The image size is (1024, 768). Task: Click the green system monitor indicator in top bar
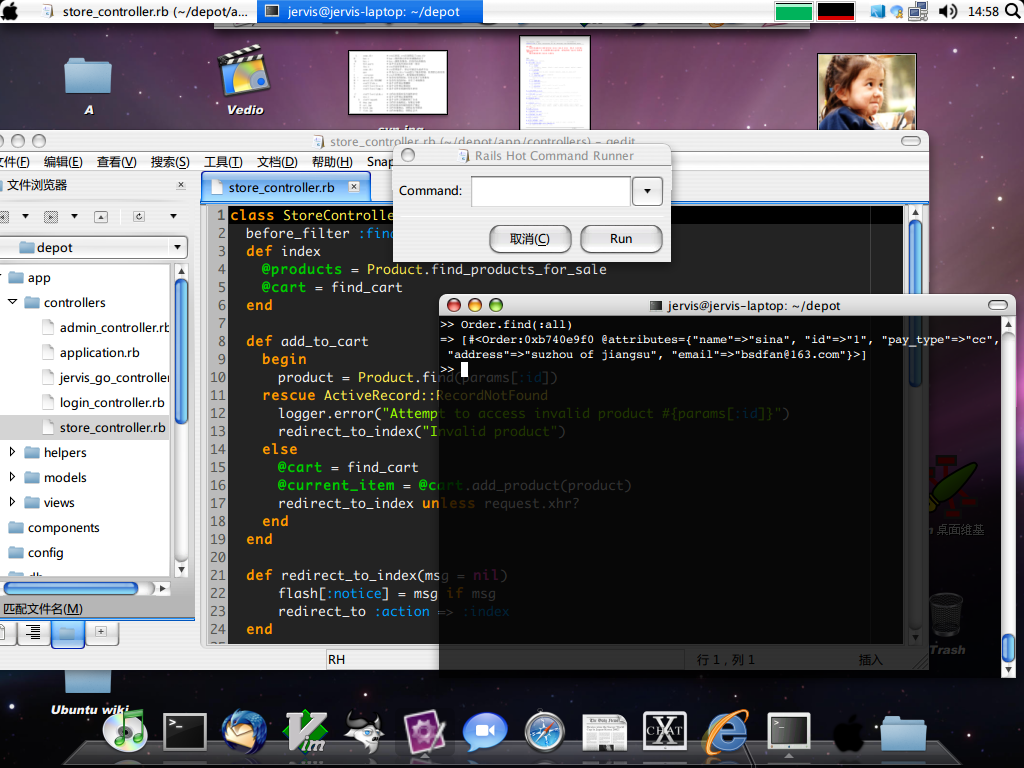click(x=793, y=12)
